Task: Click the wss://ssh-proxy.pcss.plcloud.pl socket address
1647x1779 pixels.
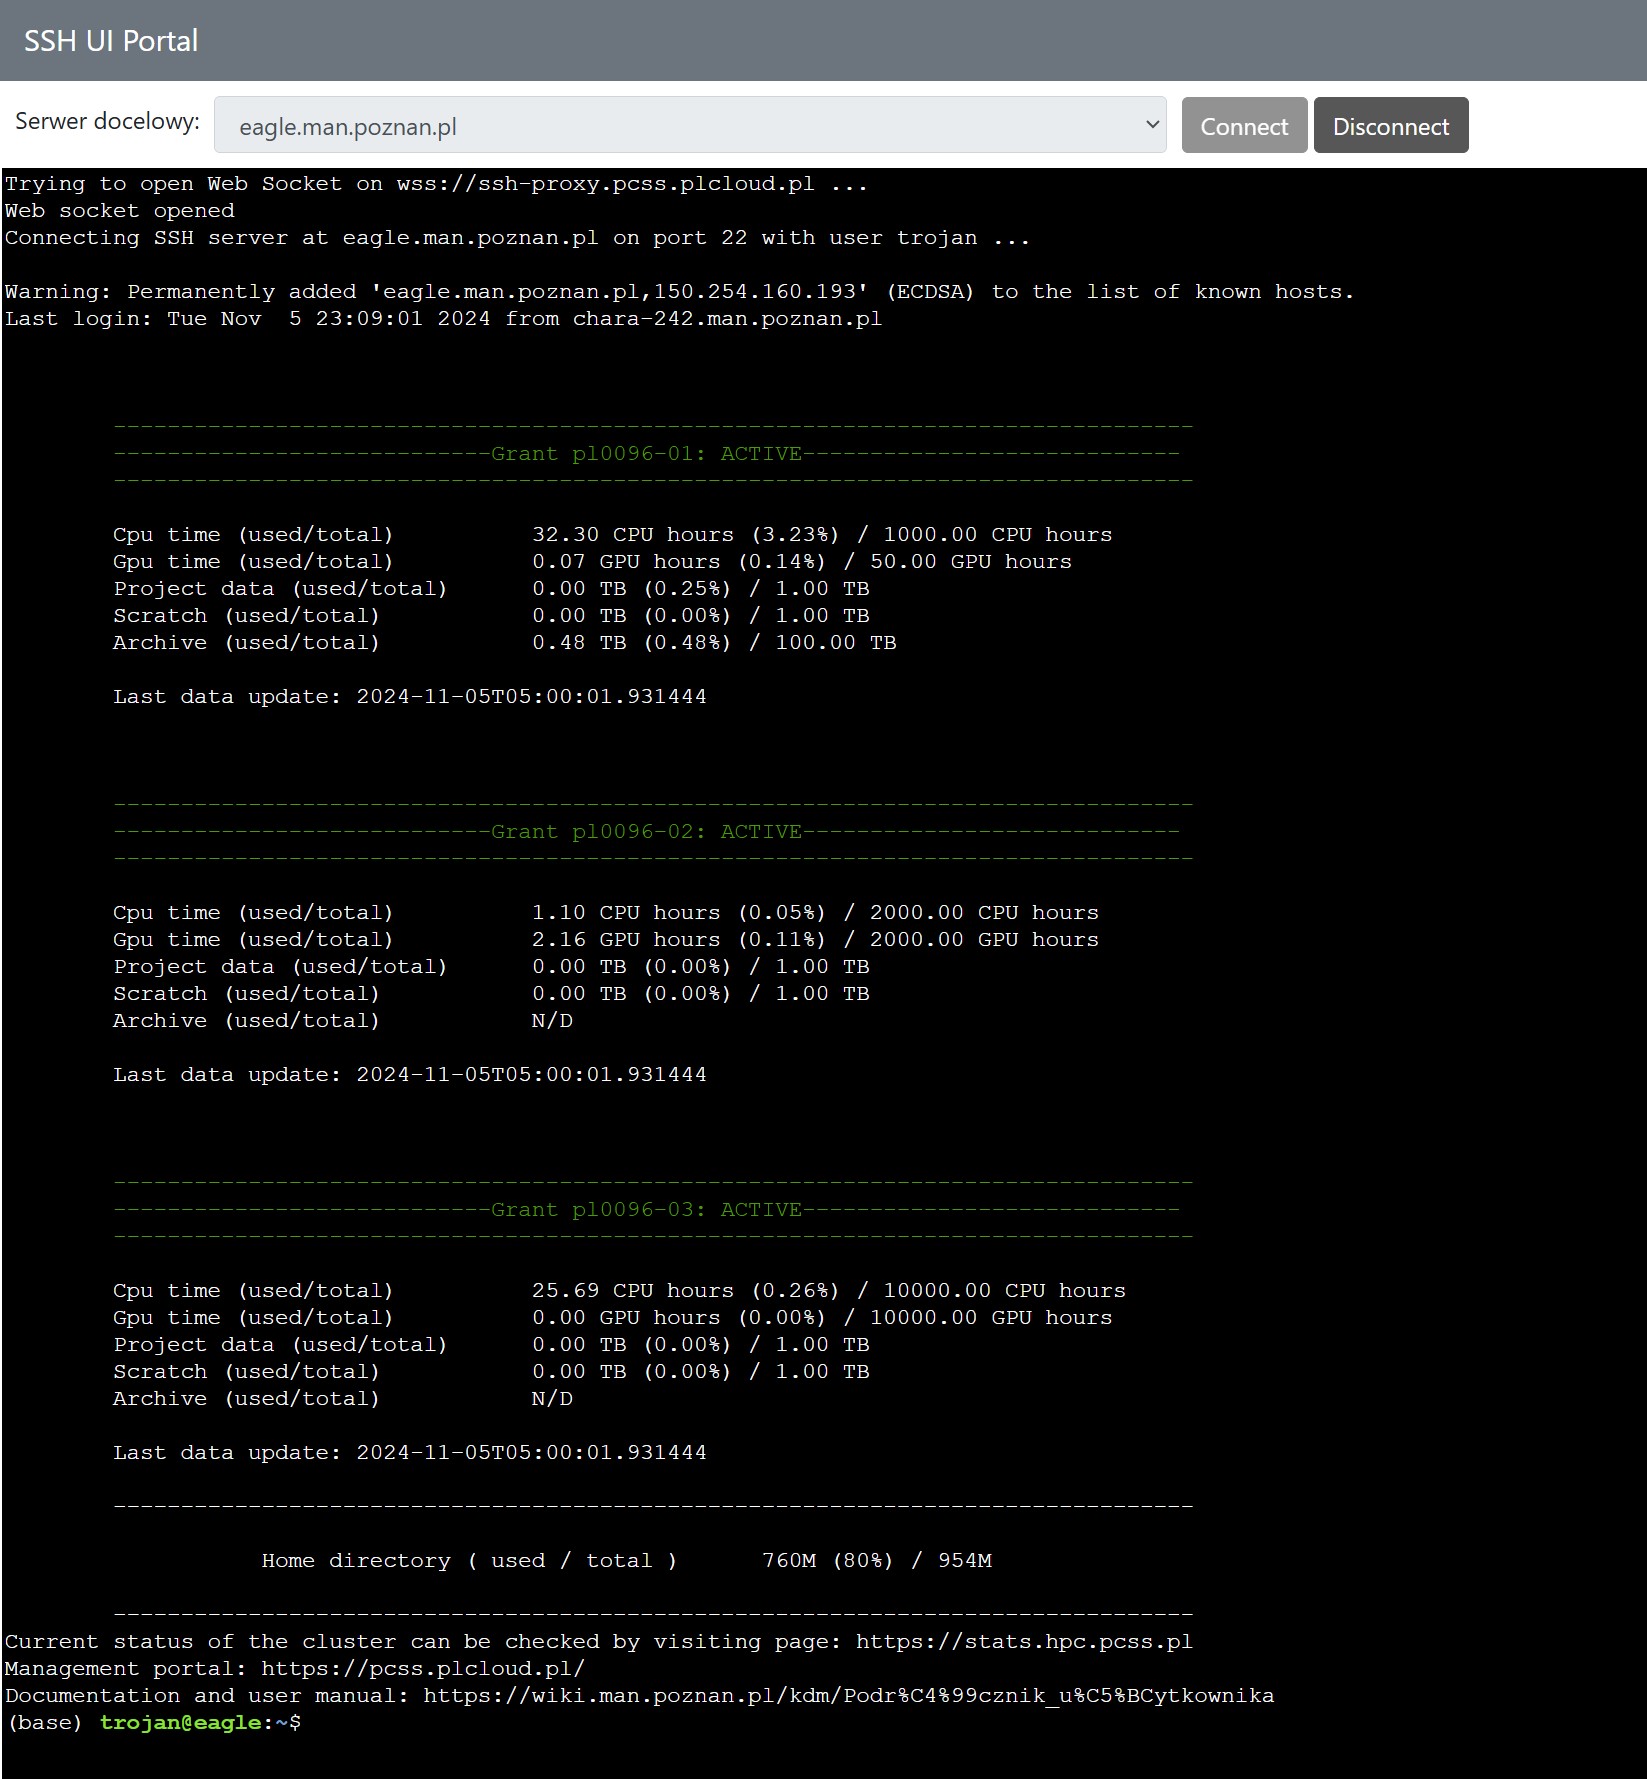Action: [x=605, y=184]
